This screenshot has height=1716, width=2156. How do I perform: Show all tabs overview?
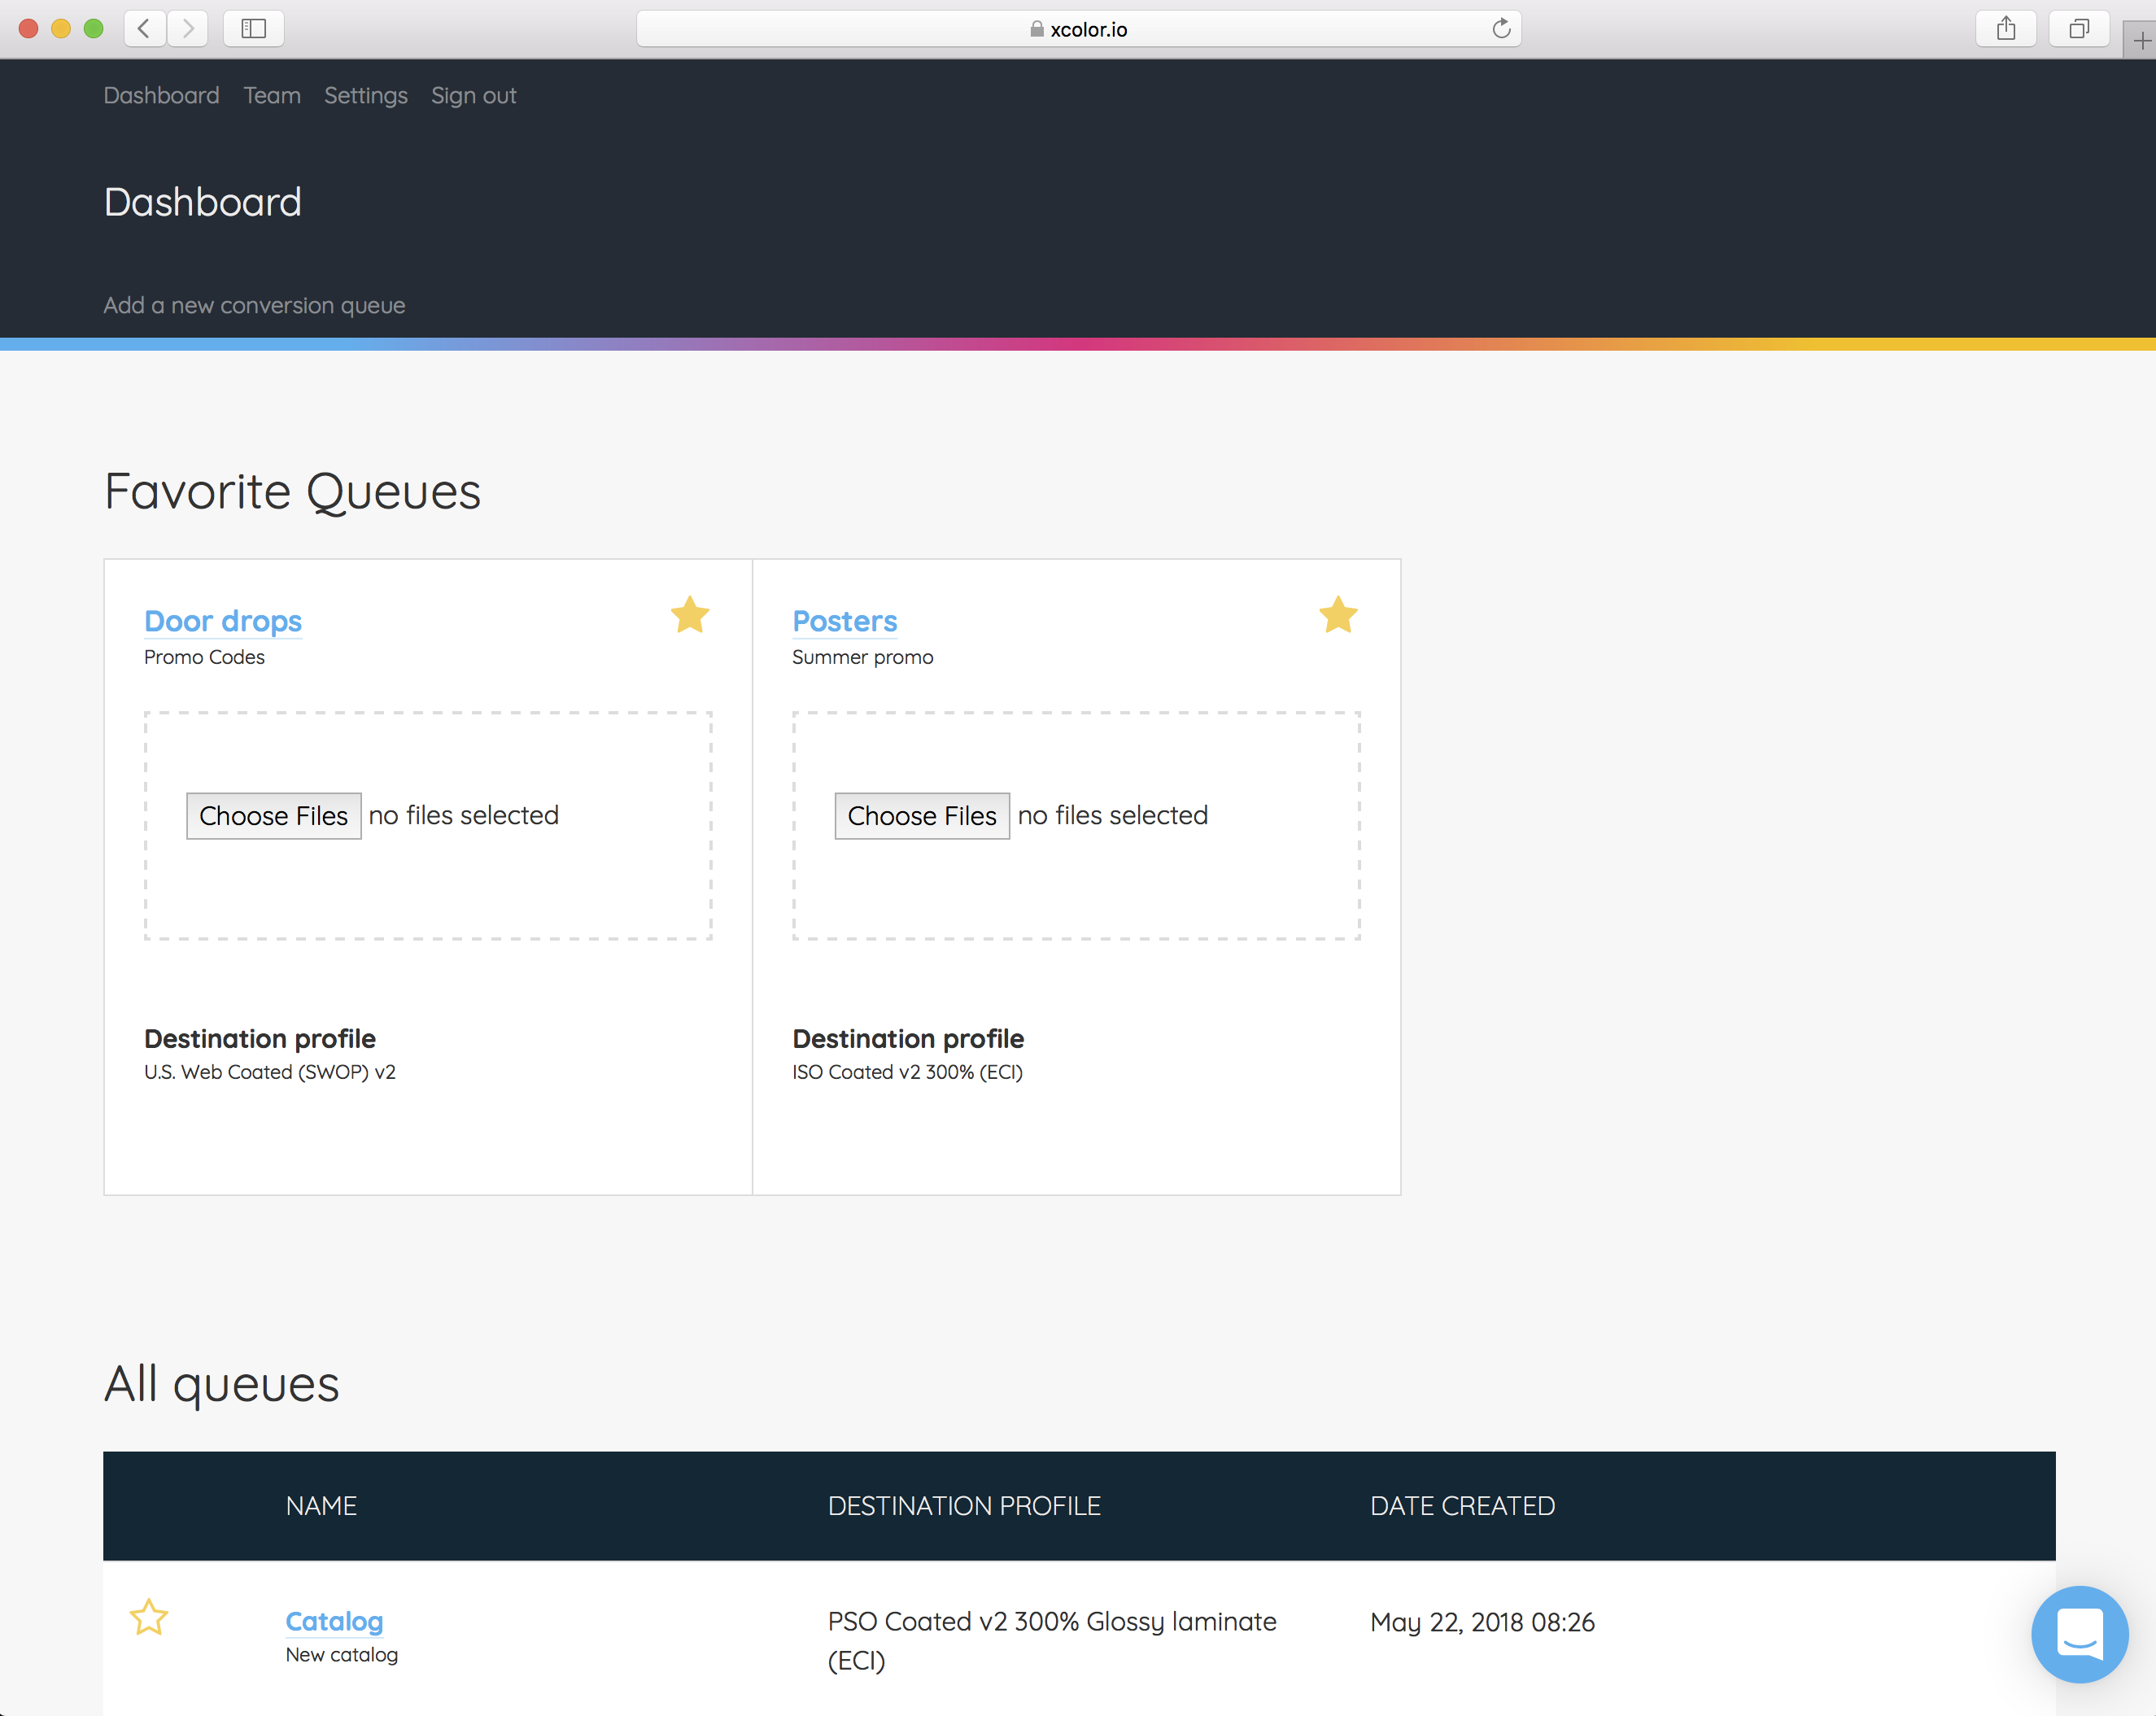pos(2078,28)
